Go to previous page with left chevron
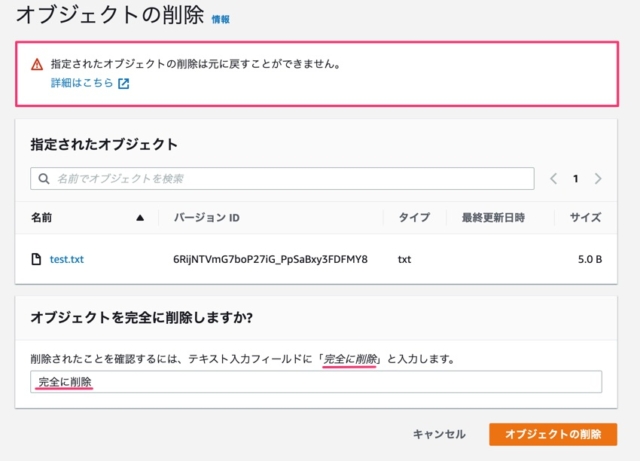The width and height of the screenshot is (640, 461). point(553,178)
